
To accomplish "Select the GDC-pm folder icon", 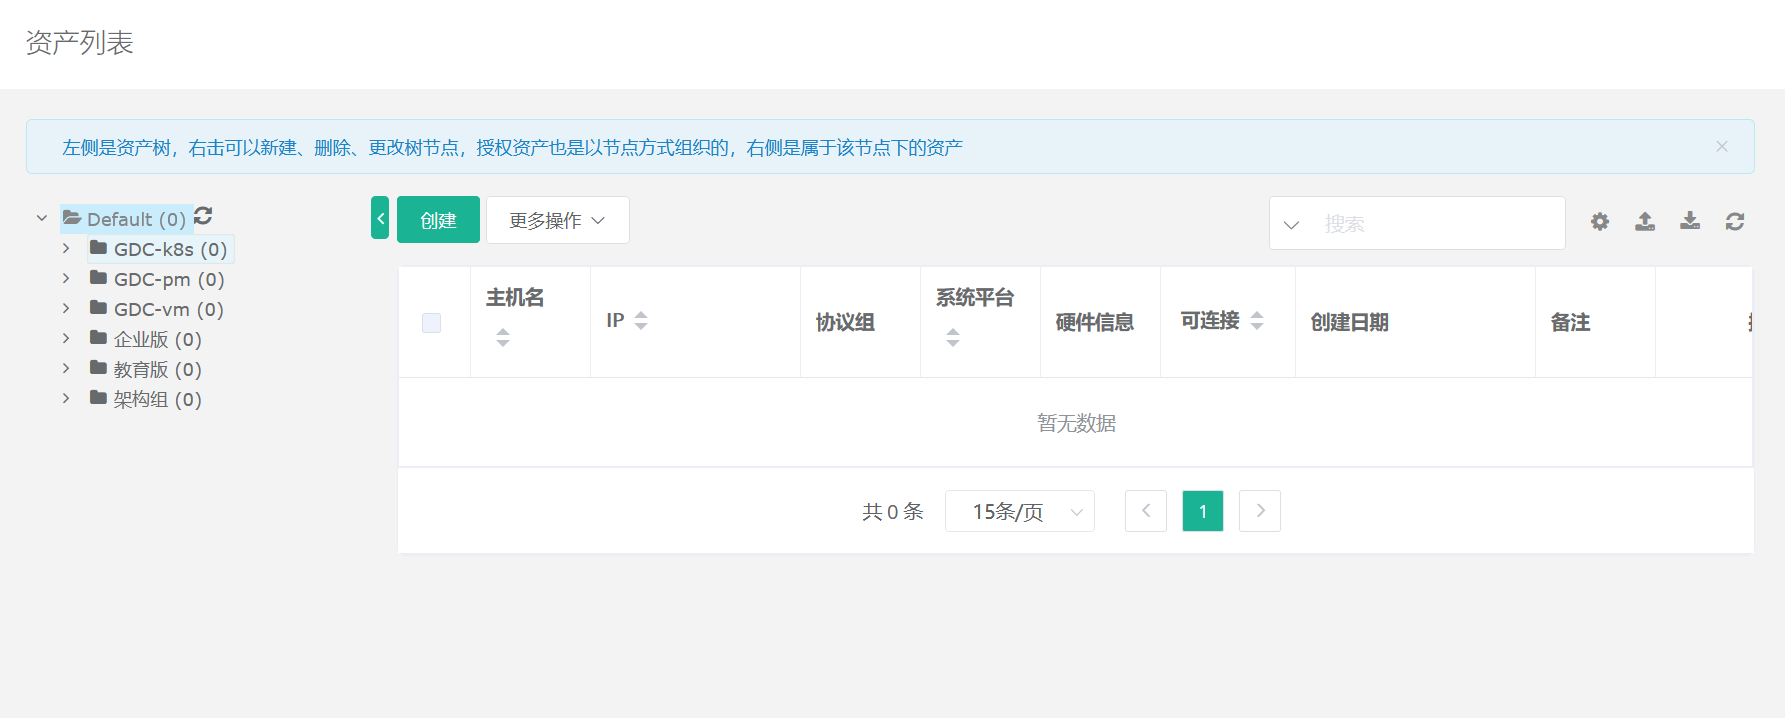I will tap(99, 278).
